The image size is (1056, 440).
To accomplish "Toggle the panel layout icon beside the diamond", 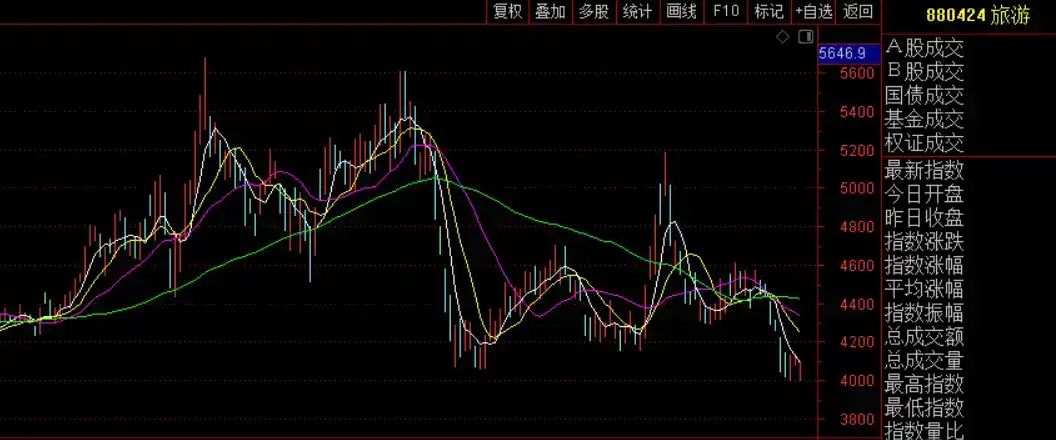I will tap(805, 37).
